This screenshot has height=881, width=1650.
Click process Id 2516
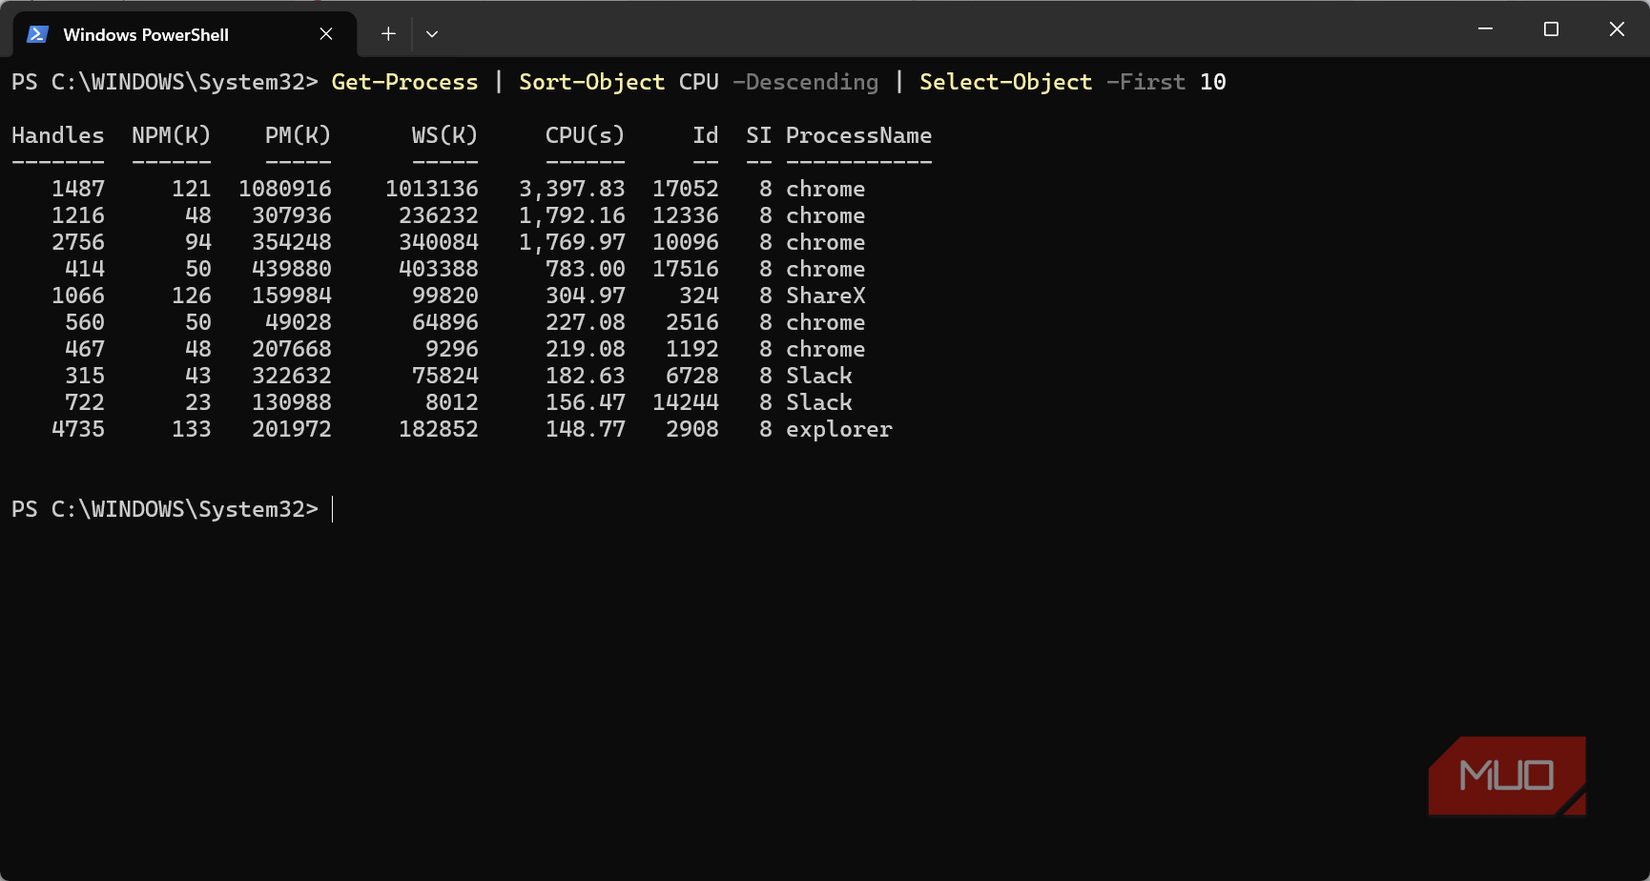pyautogui.click(x=692, y=322)
